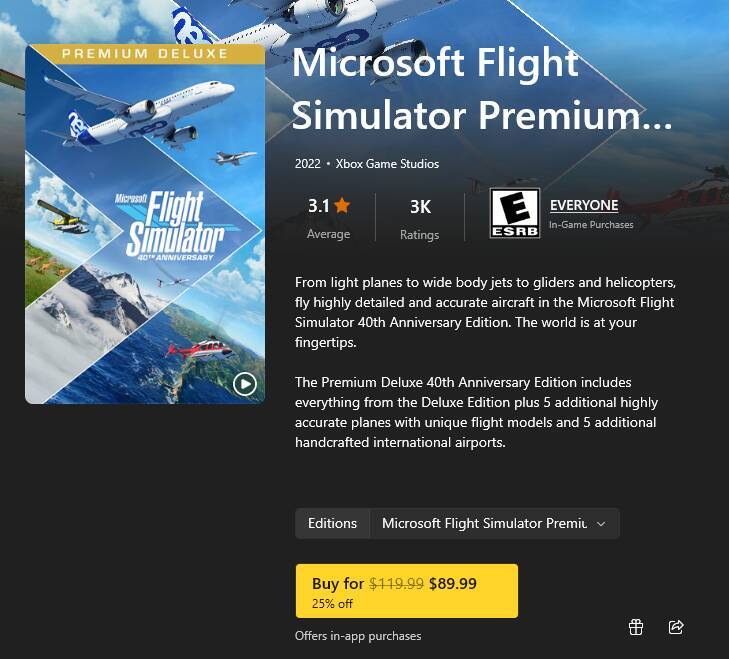Click the 3.1 Average rating
This screenshot has height=659, width=729.
[329, 218]
